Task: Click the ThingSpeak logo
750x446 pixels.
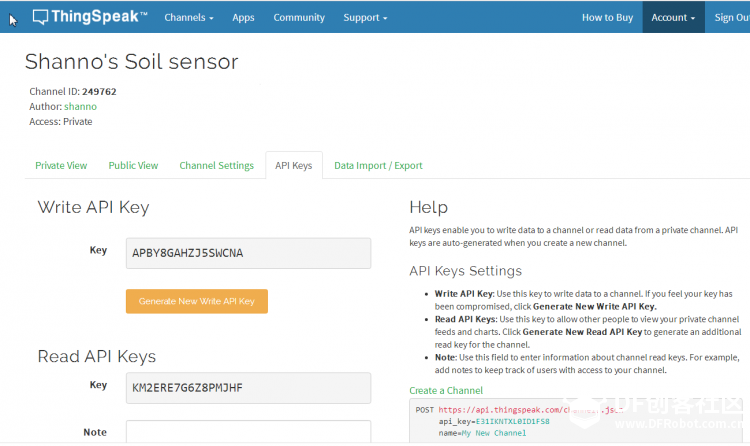Action: [x=90, y=17]
